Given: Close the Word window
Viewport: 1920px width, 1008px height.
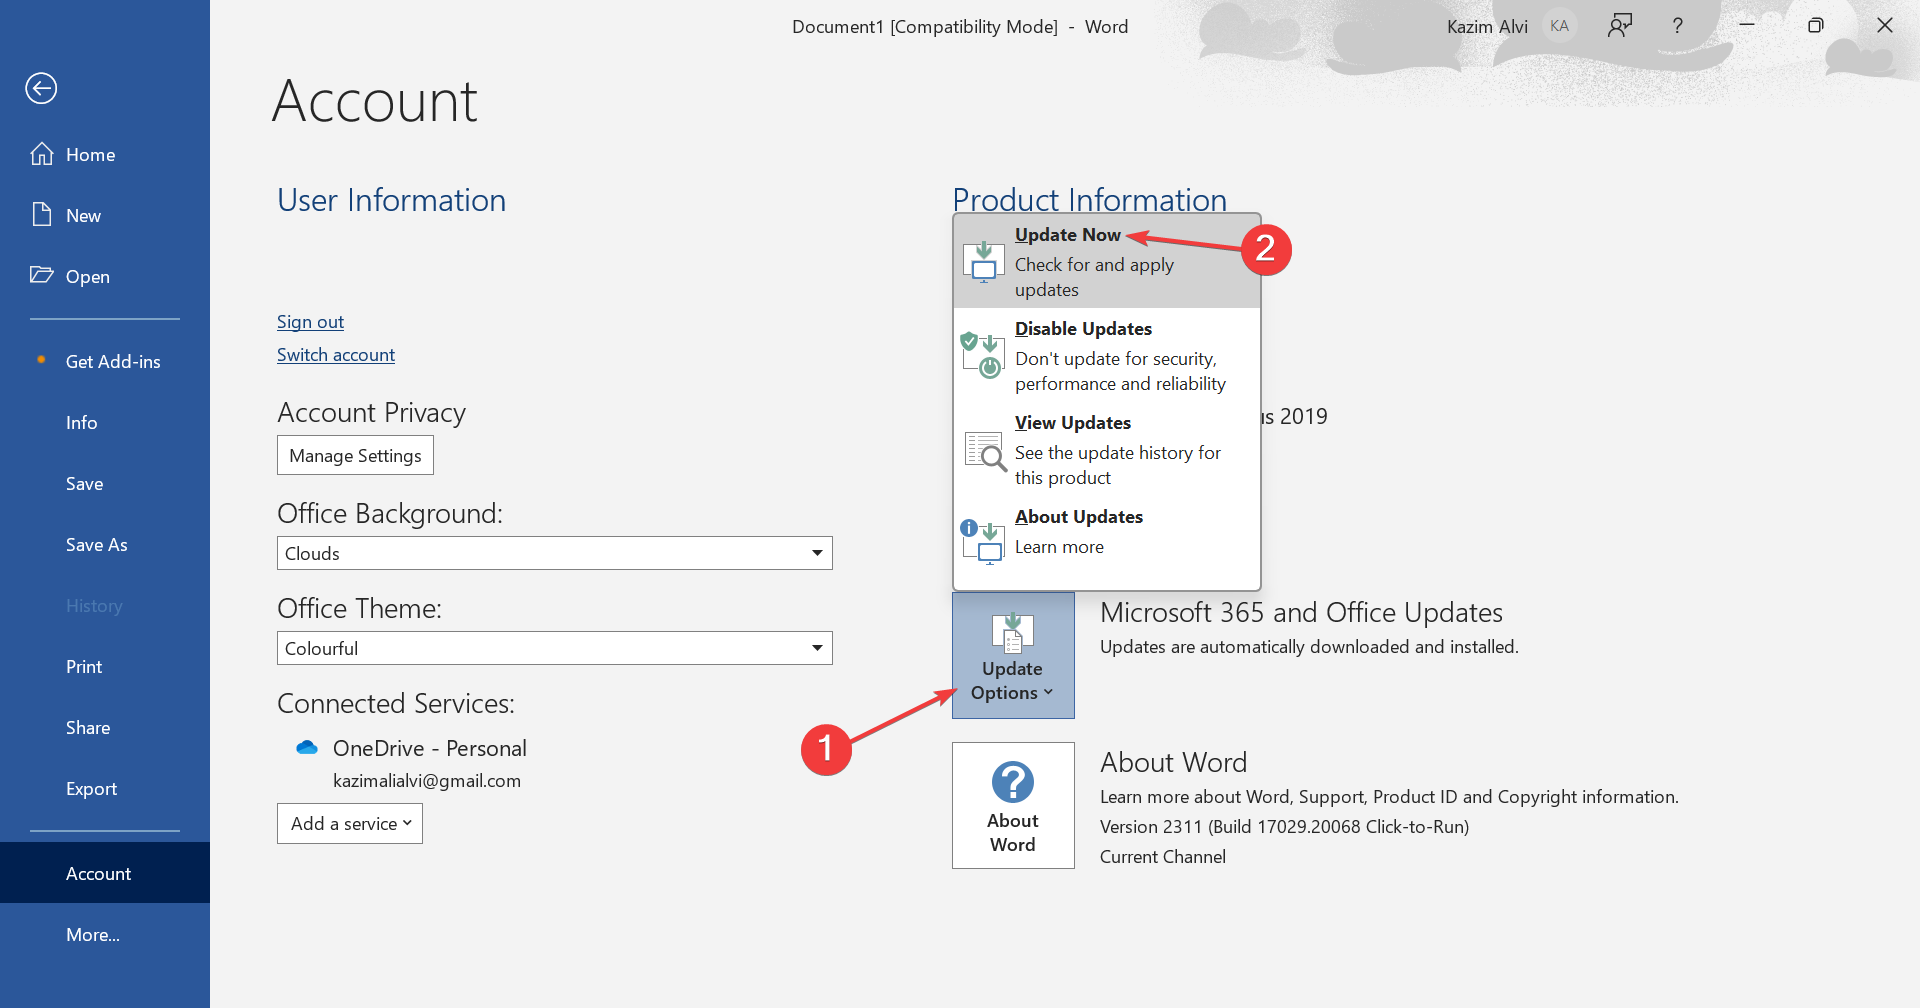Looking at the screenshot, I should click(1885, 26).
